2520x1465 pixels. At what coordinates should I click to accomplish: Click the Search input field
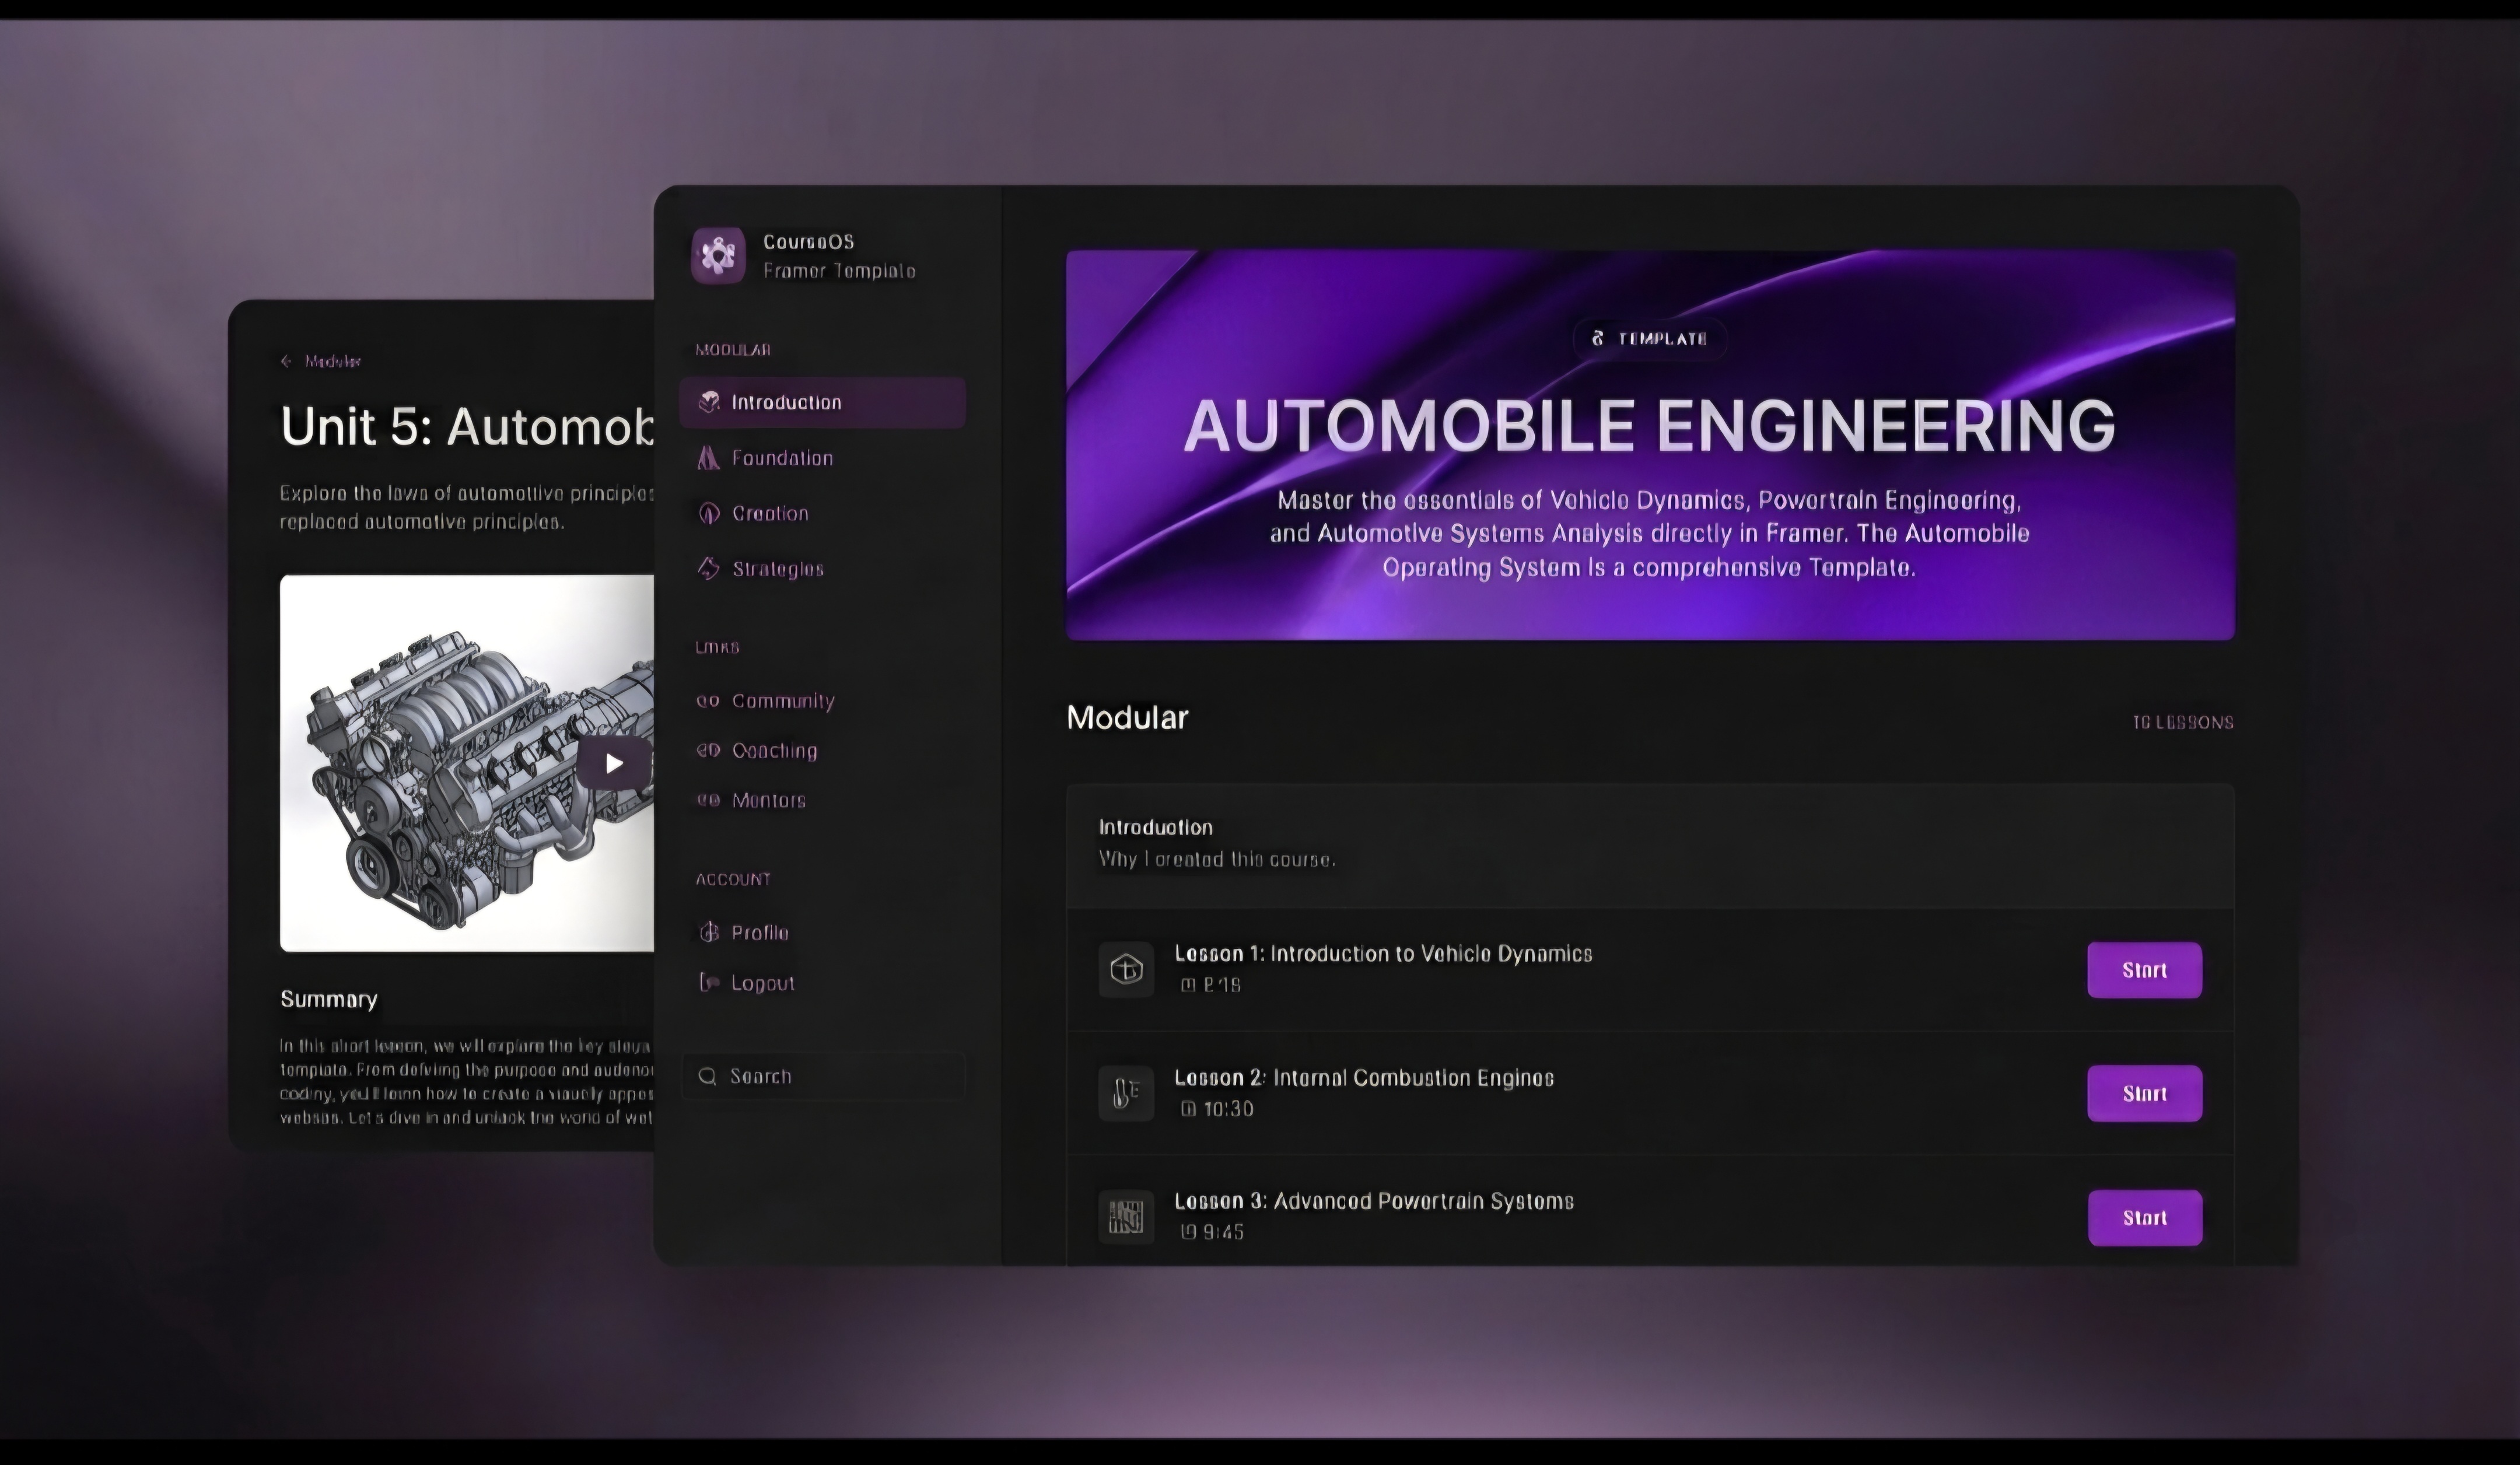(x=824, y=1076)
